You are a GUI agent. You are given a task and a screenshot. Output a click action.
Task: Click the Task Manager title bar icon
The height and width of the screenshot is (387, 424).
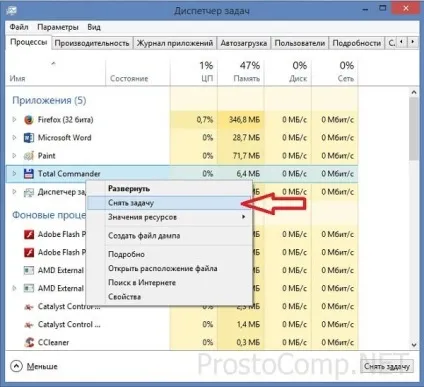tap(12, 11)
